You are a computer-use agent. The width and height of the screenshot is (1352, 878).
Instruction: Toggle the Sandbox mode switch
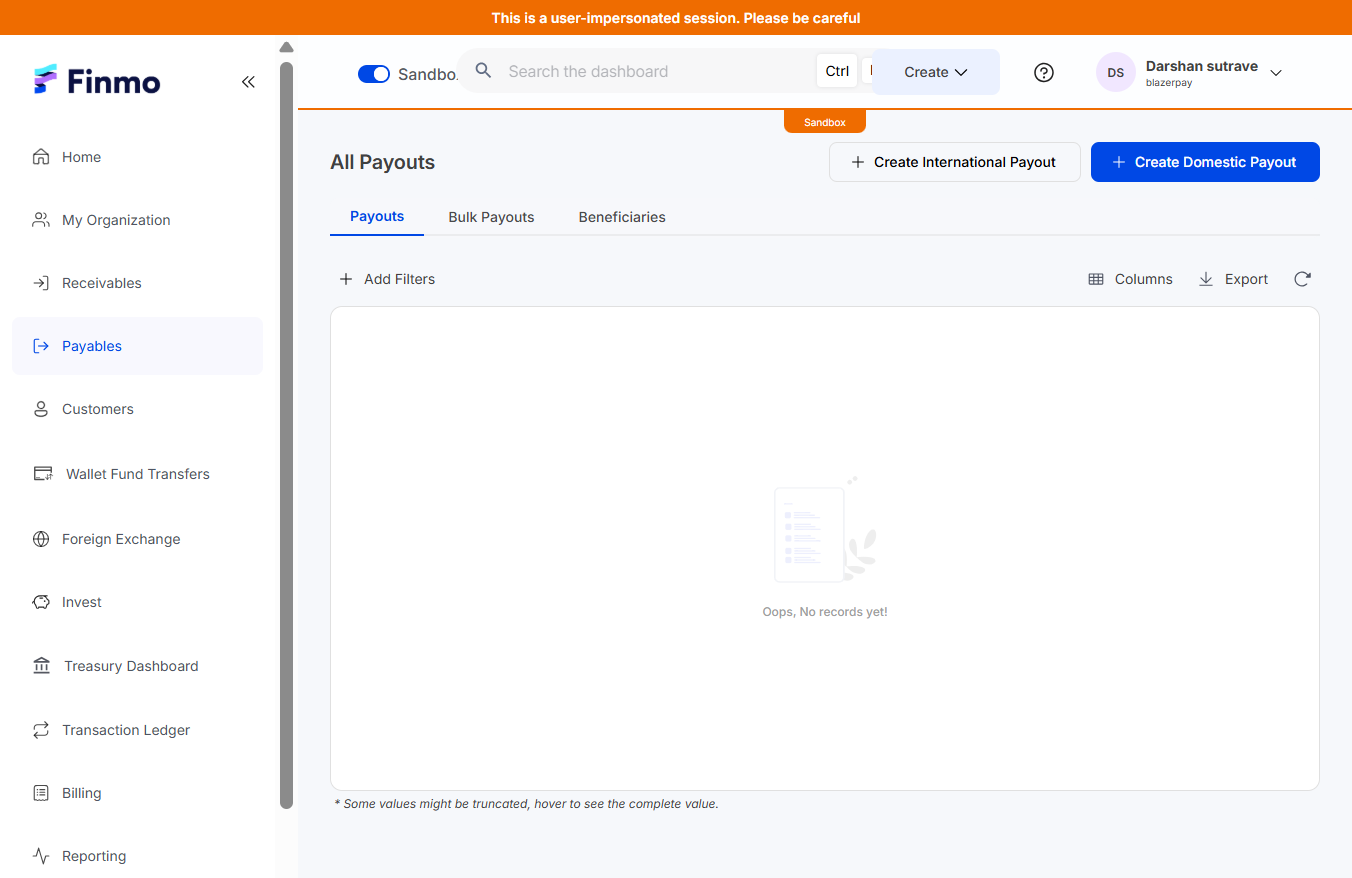(x=374, y=74)
